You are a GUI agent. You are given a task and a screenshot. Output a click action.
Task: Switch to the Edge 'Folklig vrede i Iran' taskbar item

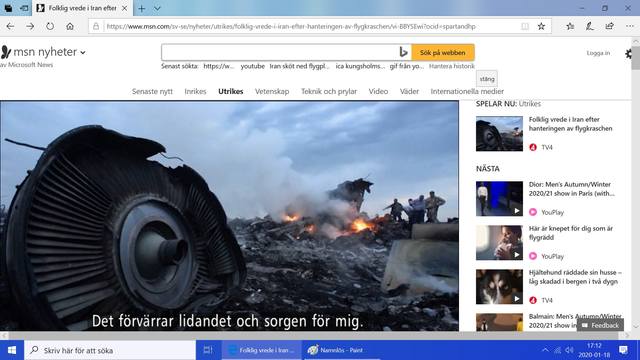click(x=262, y=350)
